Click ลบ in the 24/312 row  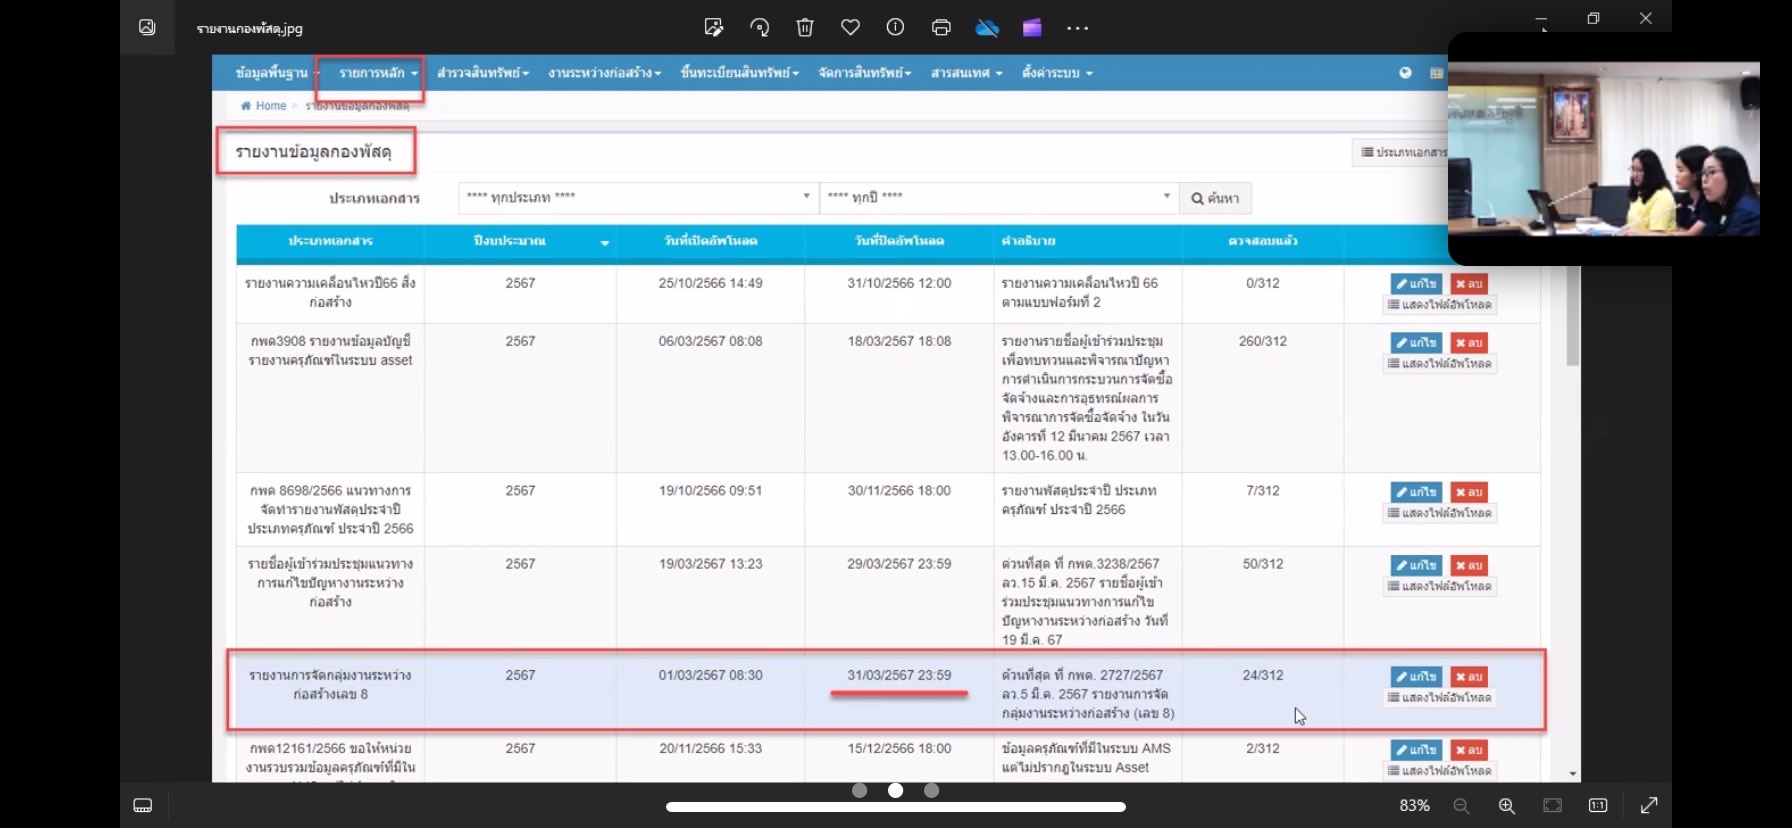pyautogui.click(x=1469, y=677)
